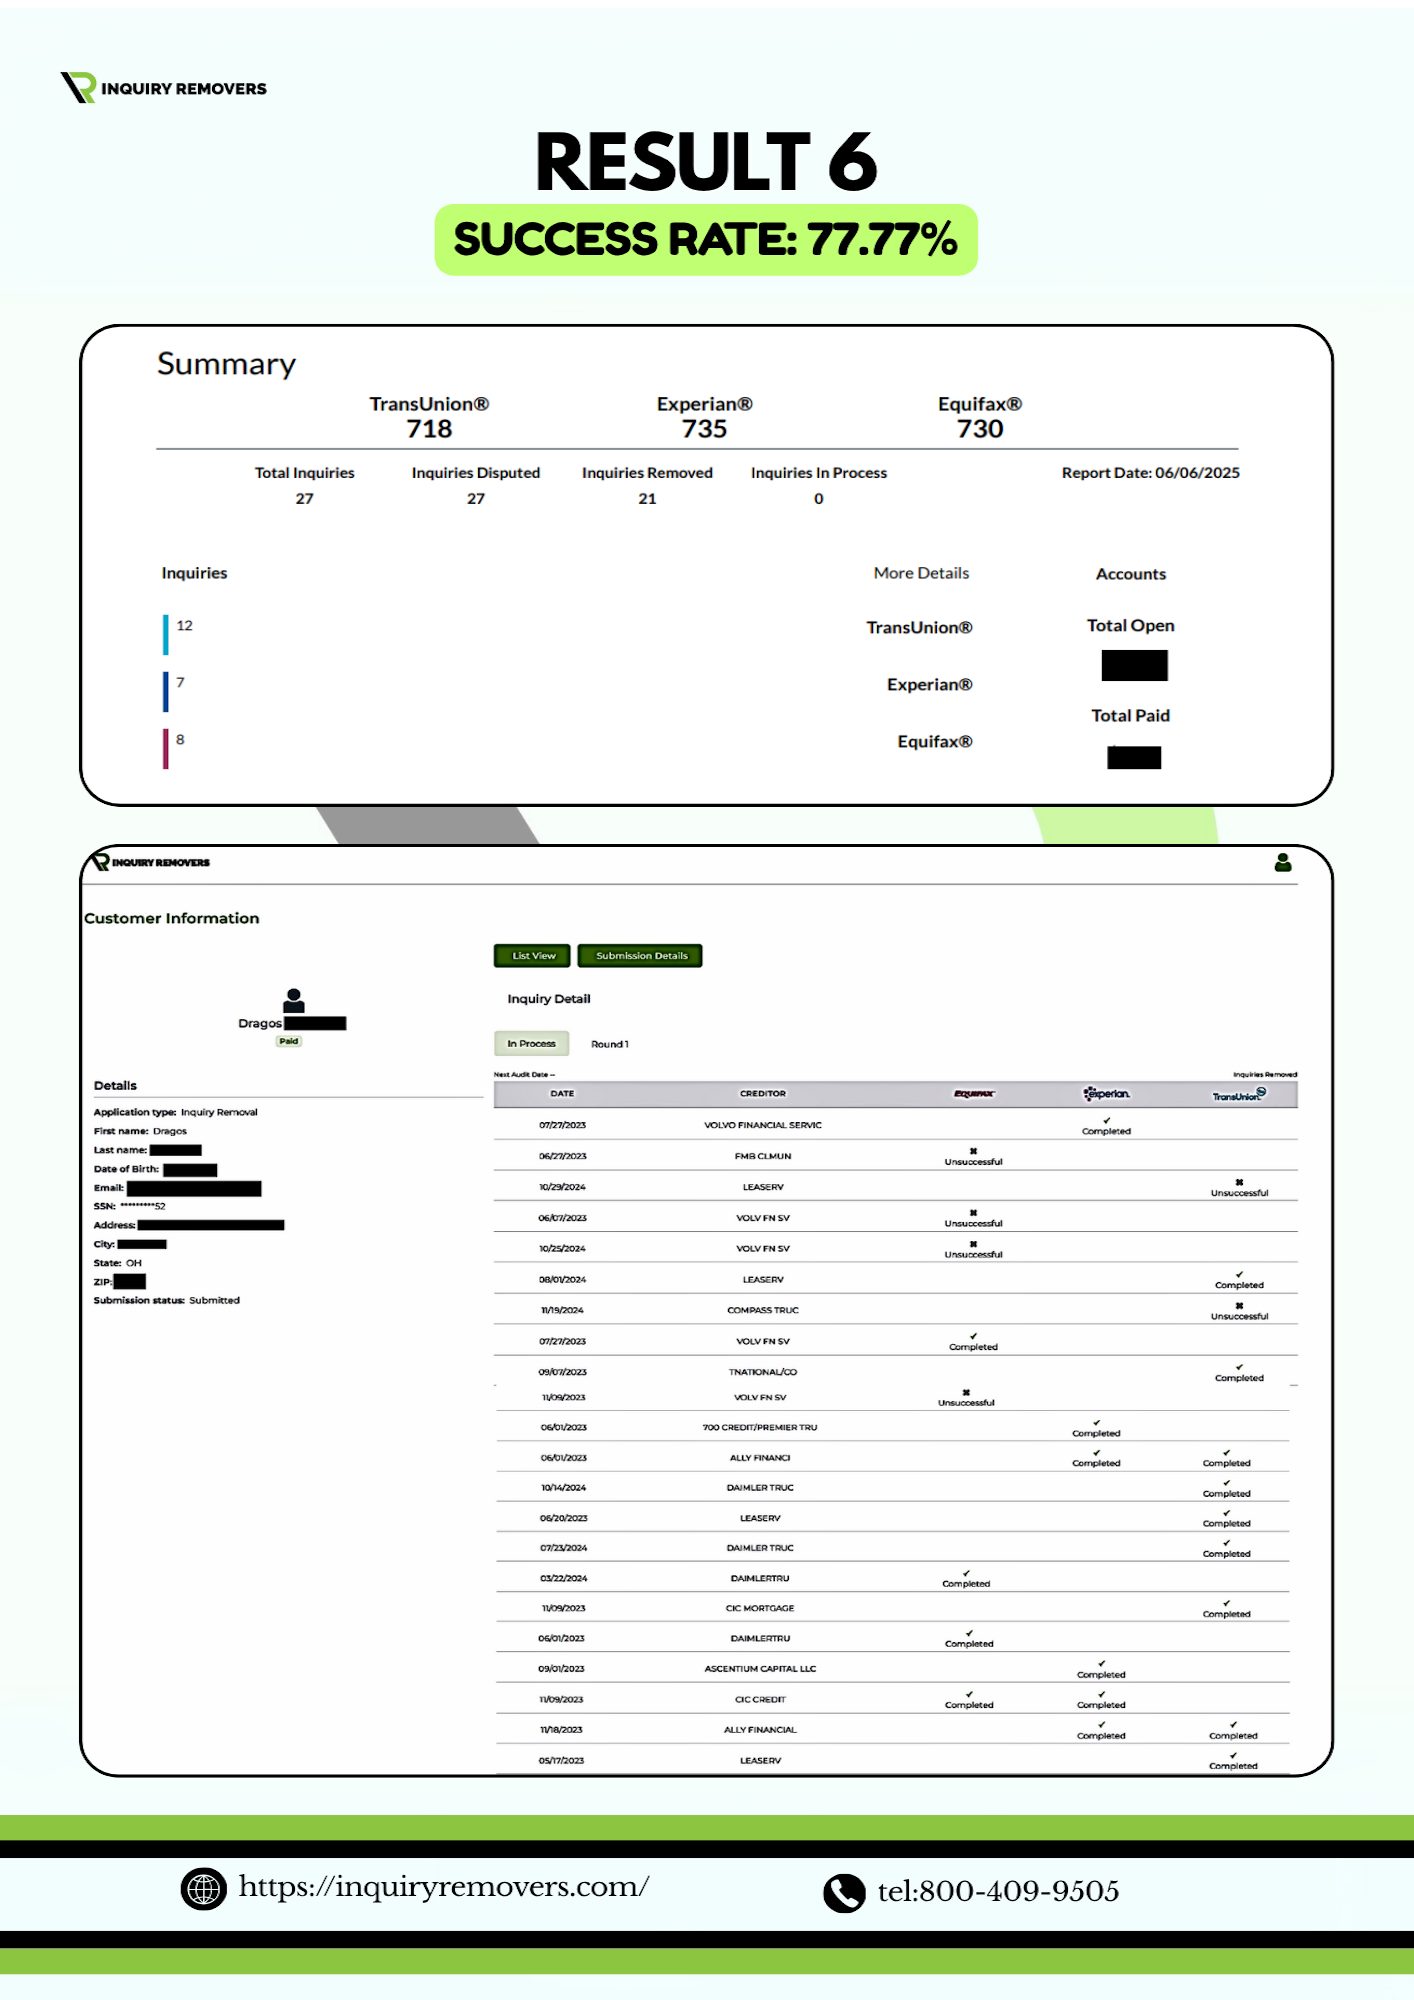This screenshot has width=1414, height=2000.
Task: Click the CIC MORTGAGE creditor cell
Action: tap(760, 1609)
